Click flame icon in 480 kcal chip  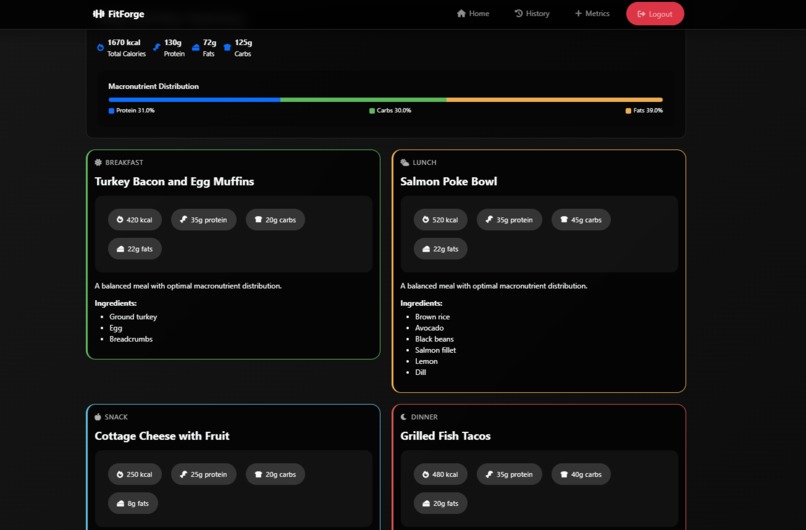point(426,474)
